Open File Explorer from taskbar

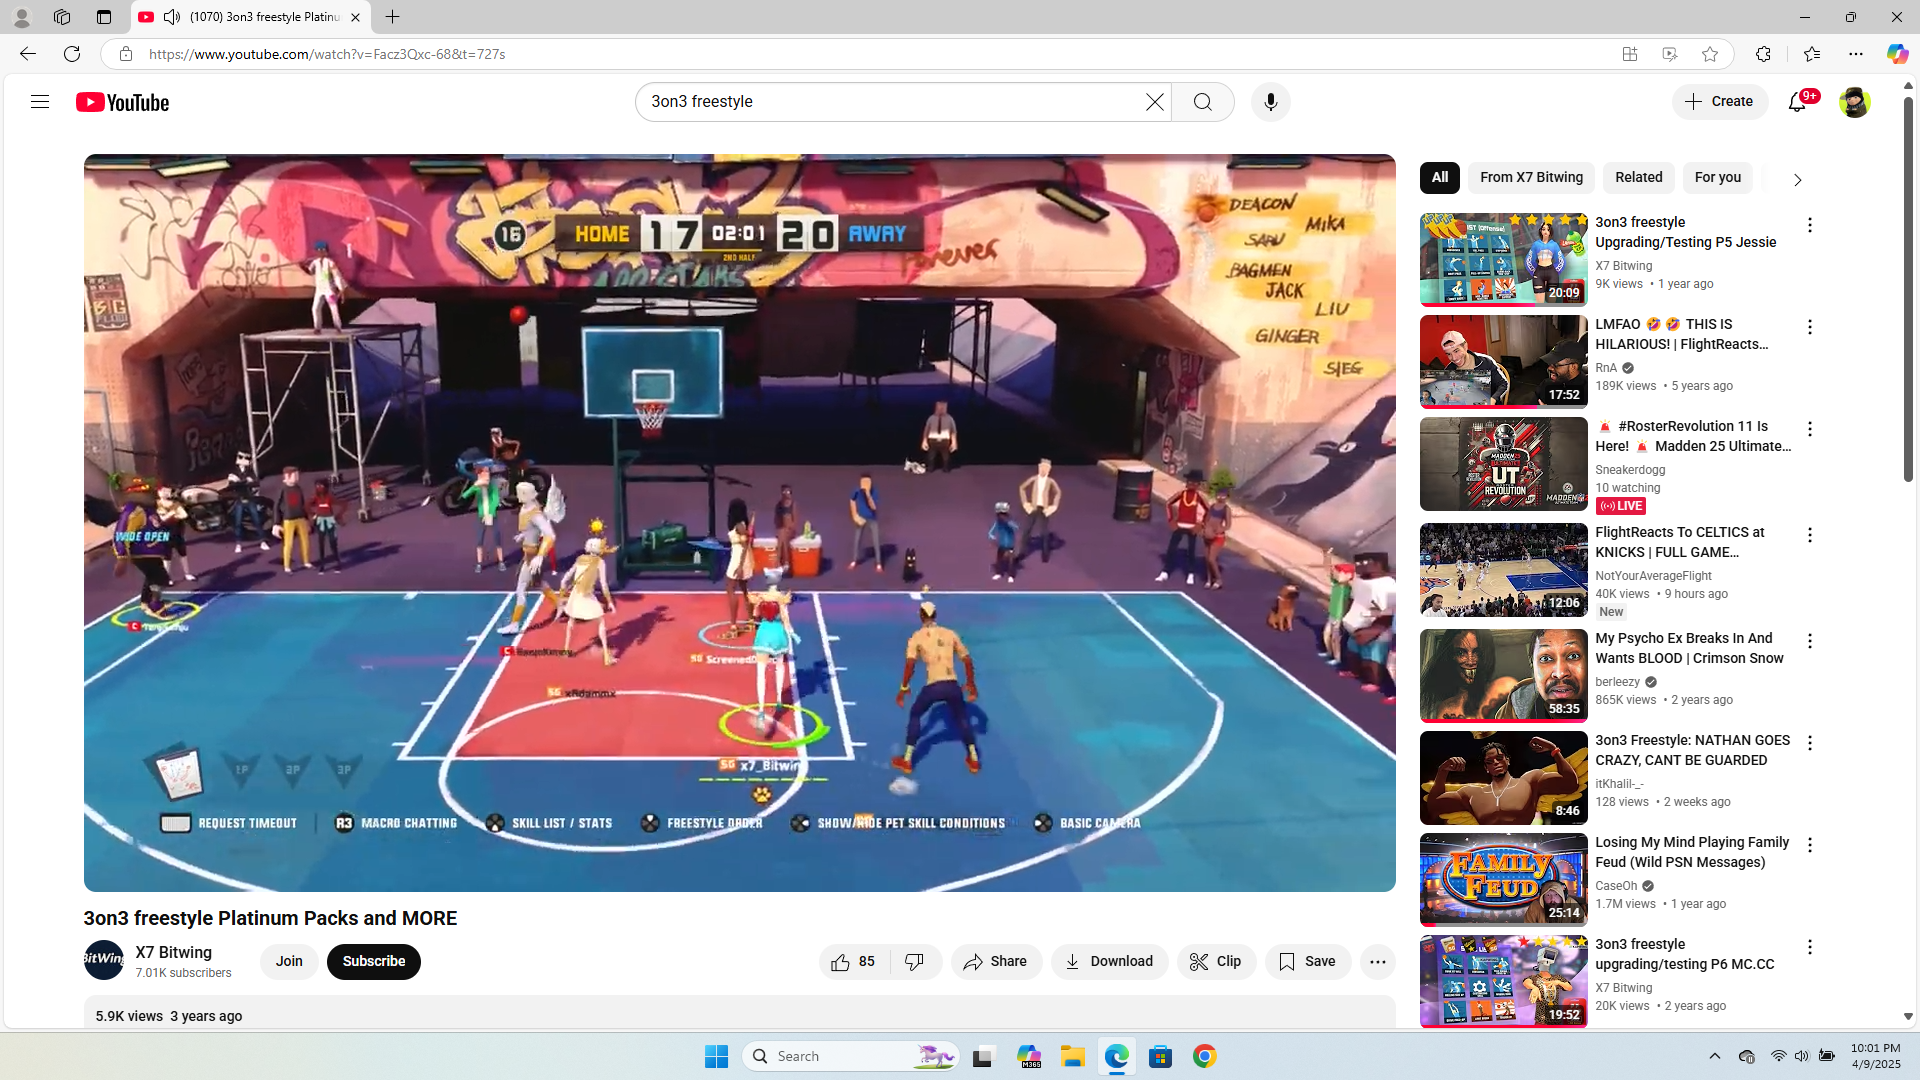1073,1056
